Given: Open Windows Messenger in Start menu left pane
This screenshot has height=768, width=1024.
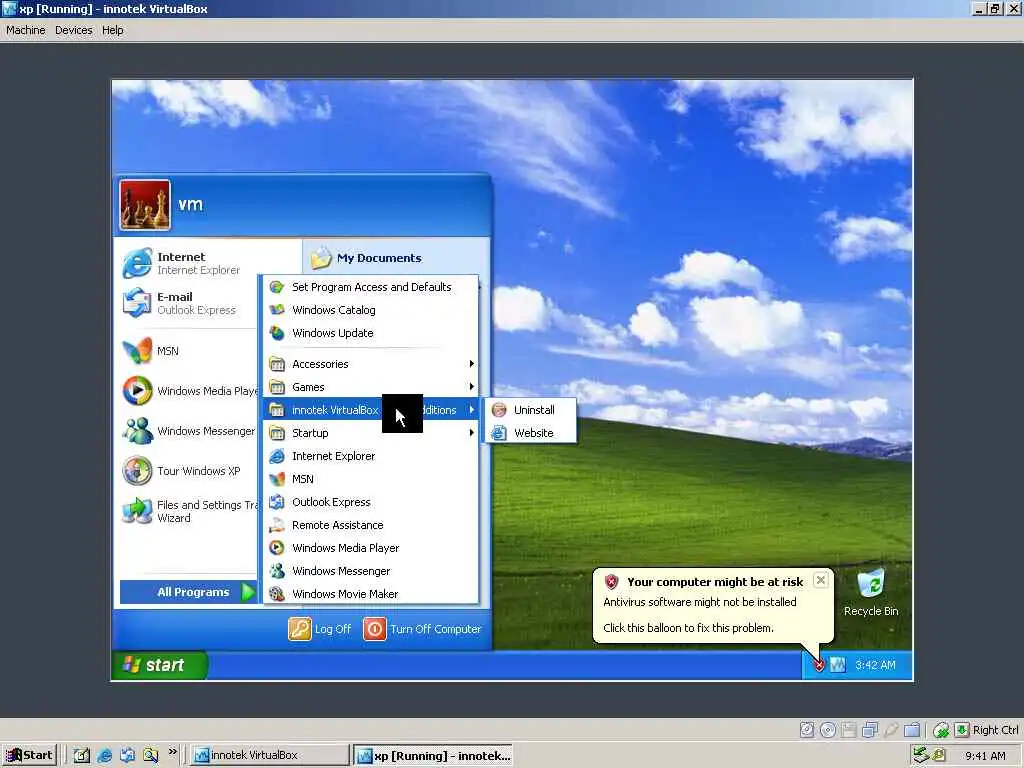Looking at the screenshot, I should (x=189, y=431).
